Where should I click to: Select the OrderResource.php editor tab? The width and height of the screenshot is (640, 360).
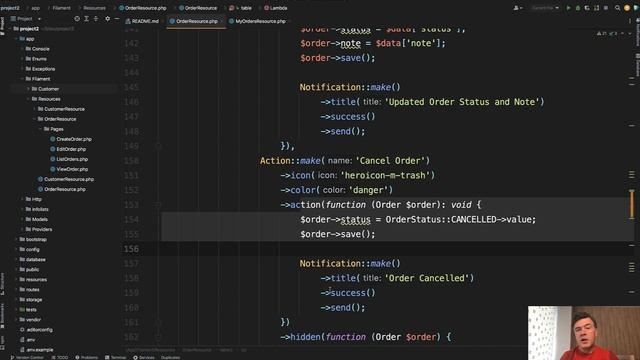pos(196,21)
